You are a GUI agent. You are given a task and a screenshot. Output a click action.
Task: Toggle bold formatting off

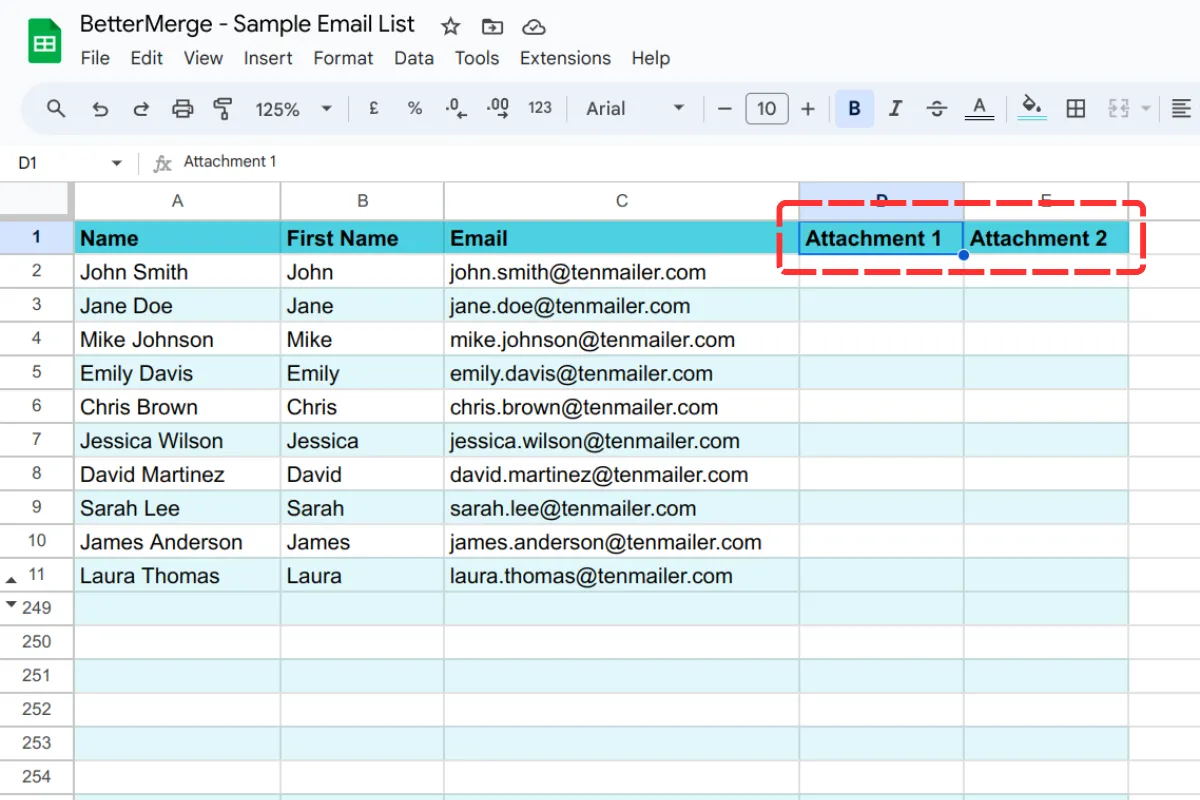pos(853,108)
